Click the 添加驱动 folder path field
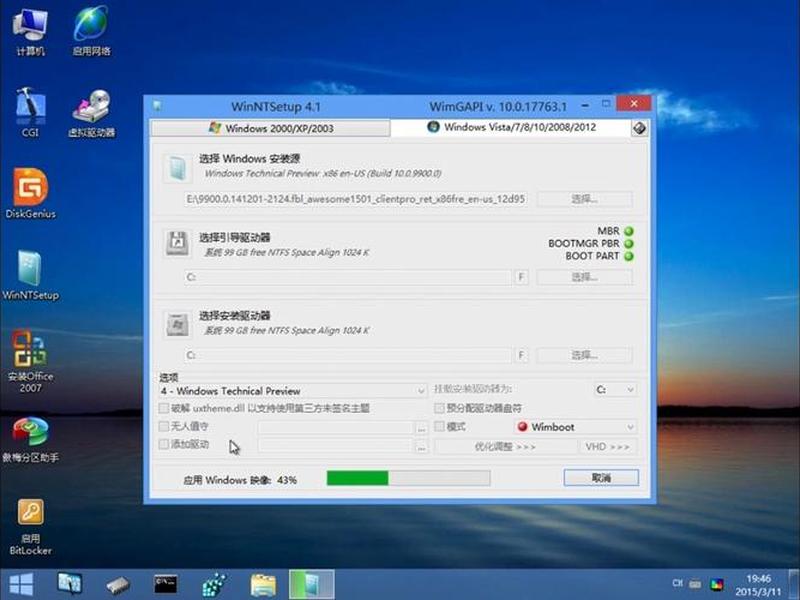This screenshot has height=600, width=800. [x=335, y=446]
